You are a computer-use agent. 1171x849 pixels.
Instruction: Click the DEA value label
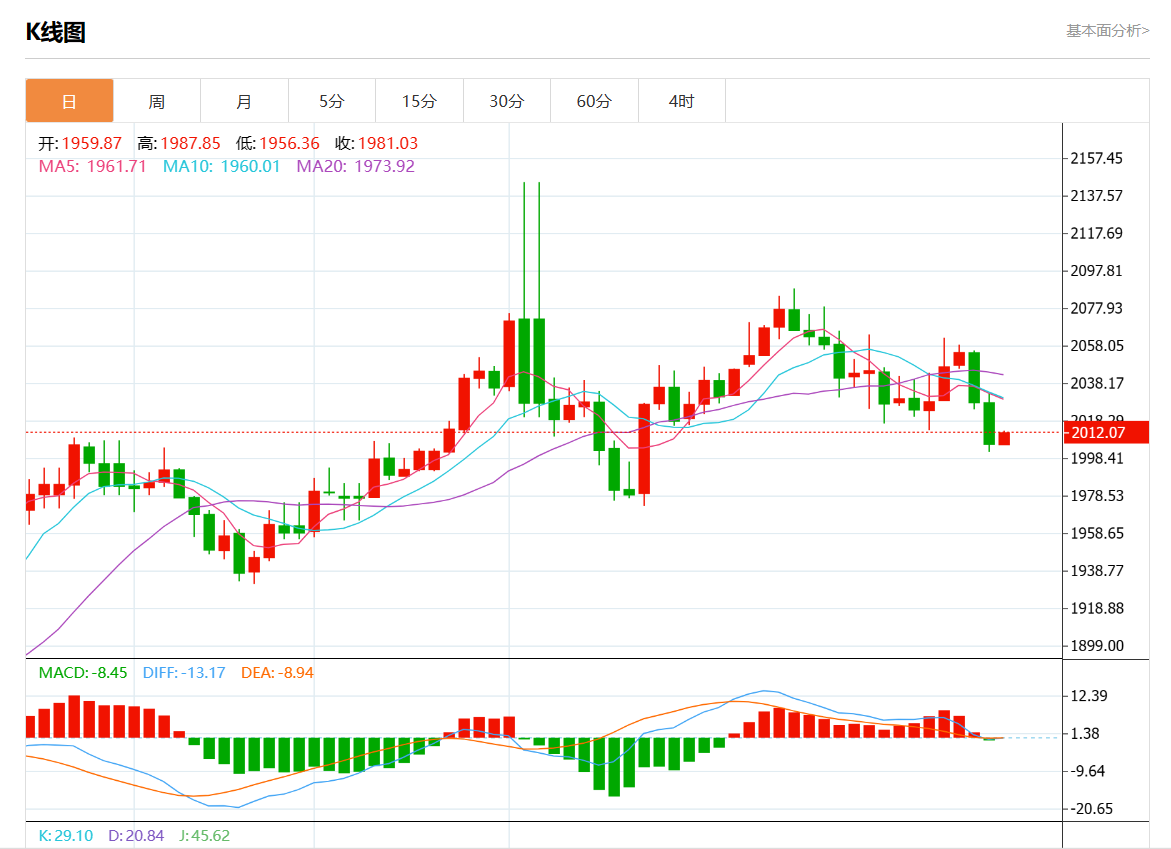coord(277,673)
